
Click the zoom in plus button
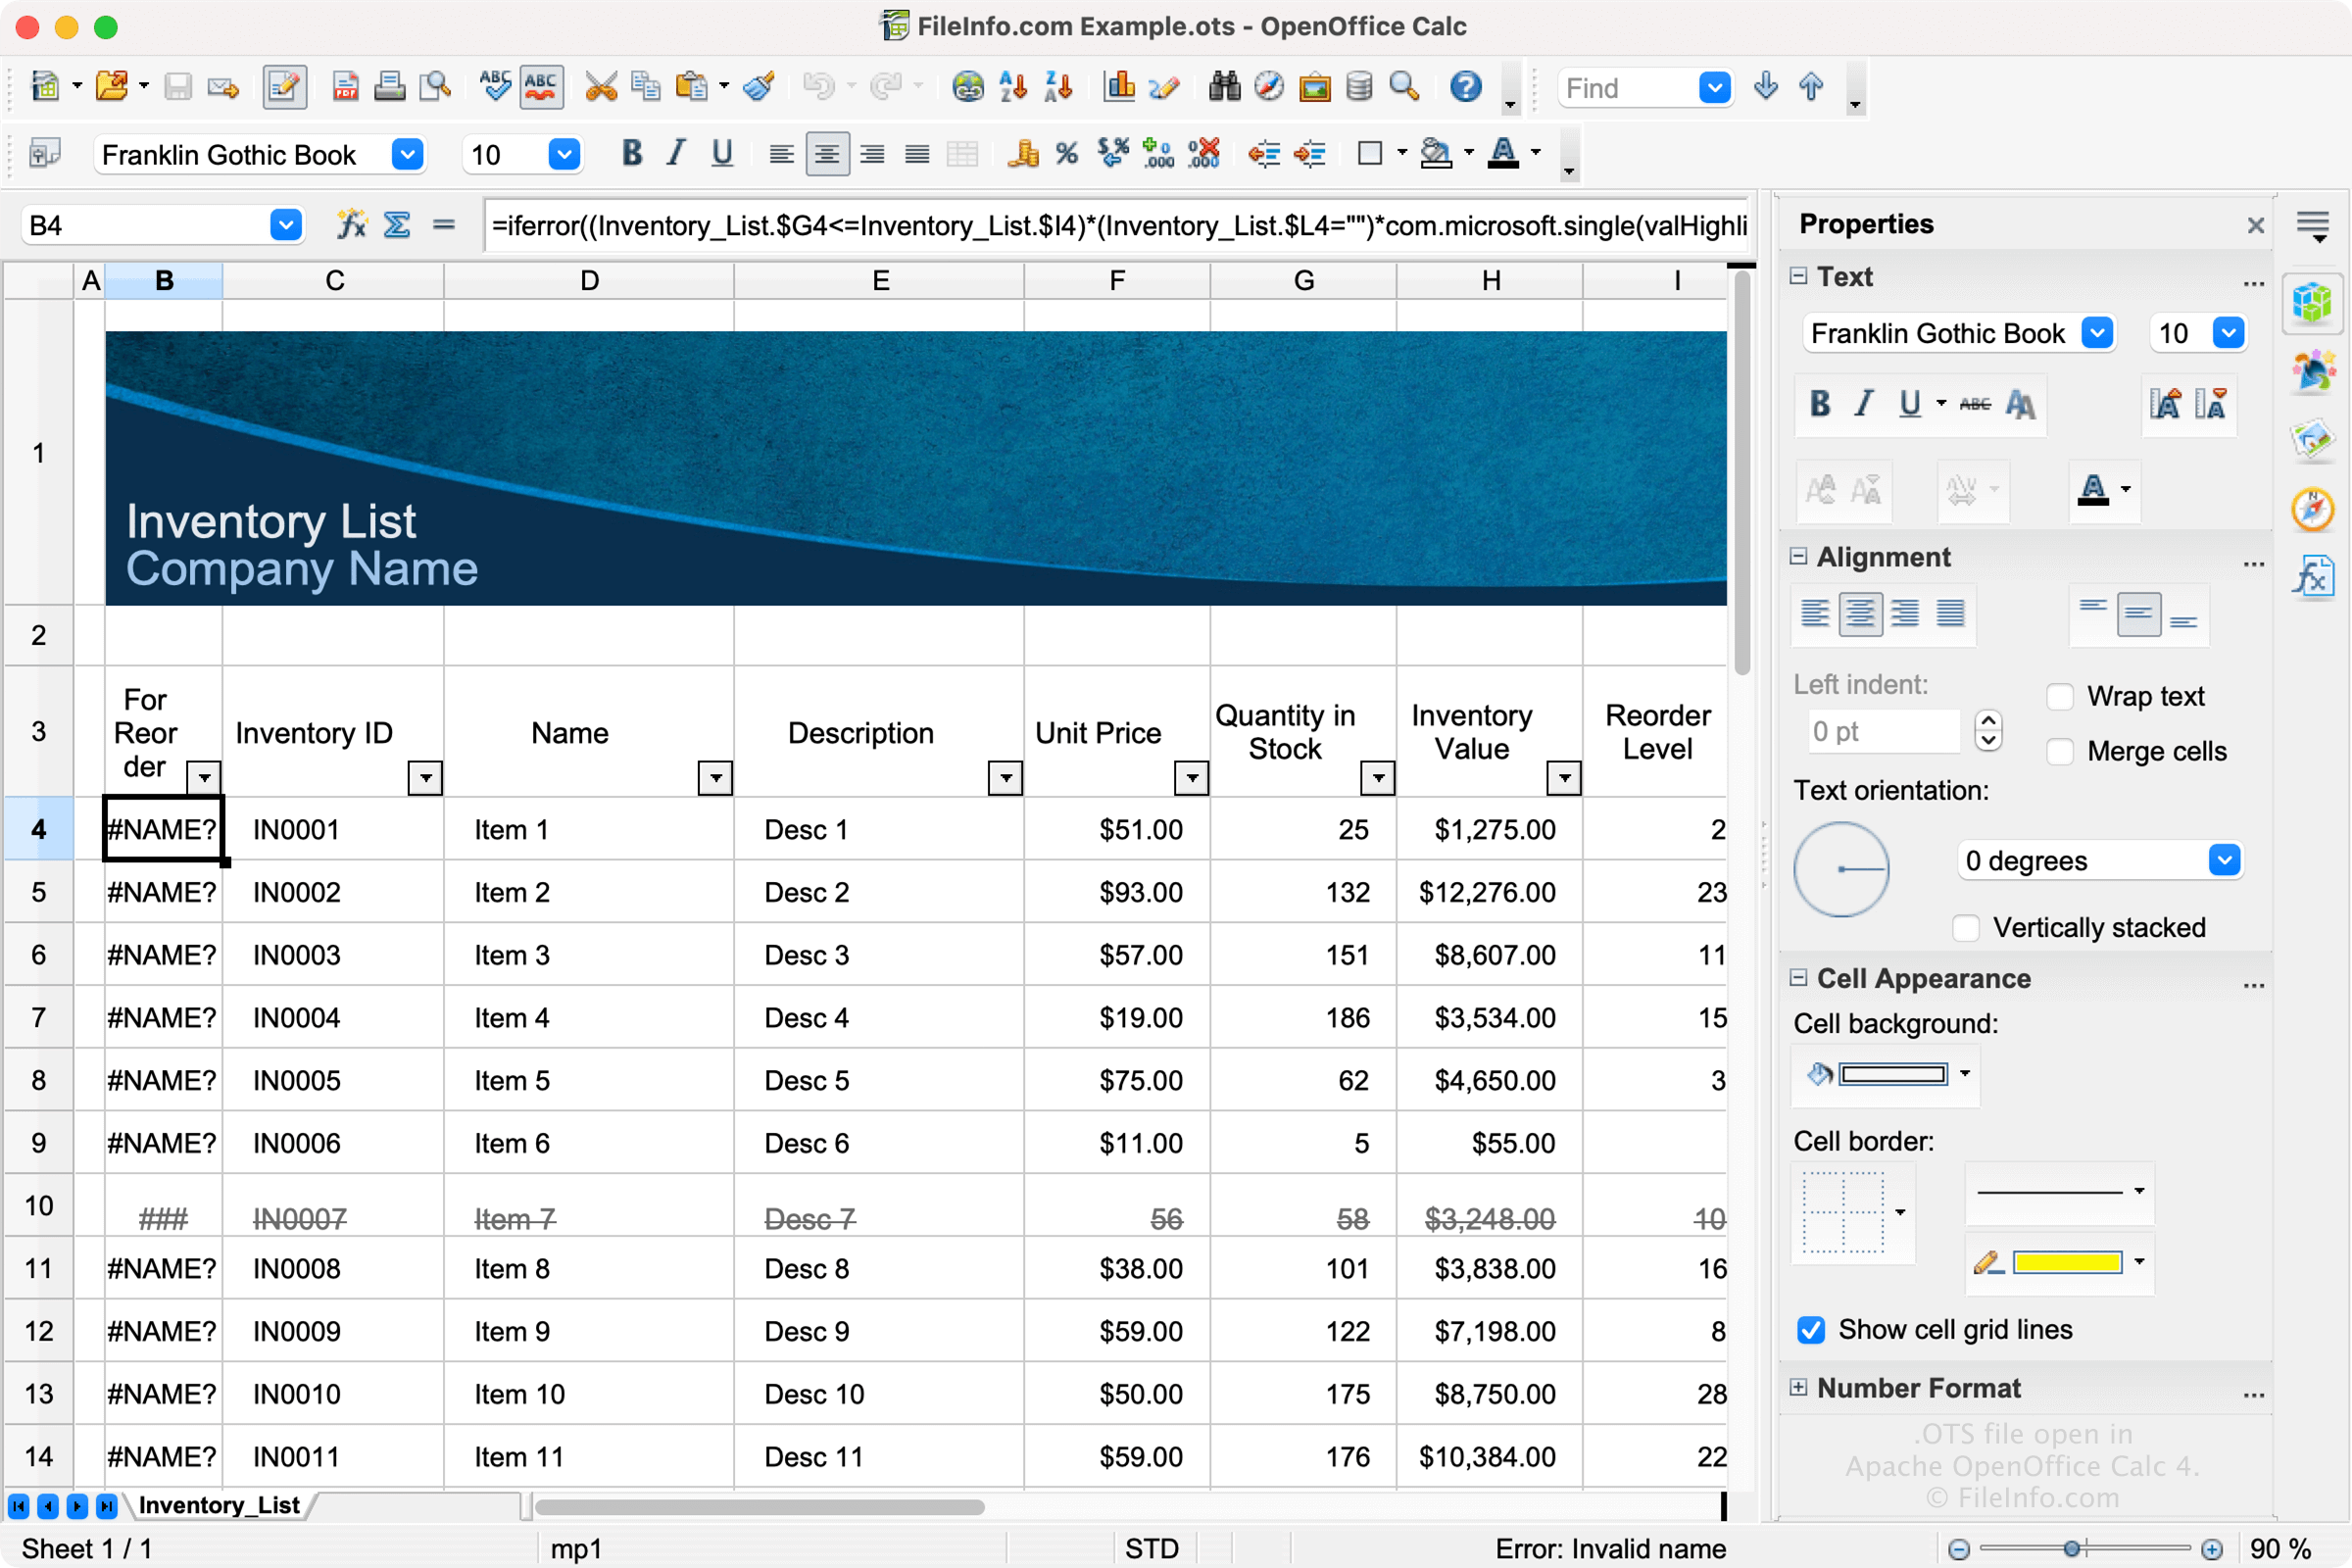click(x=2212, y=1549)
